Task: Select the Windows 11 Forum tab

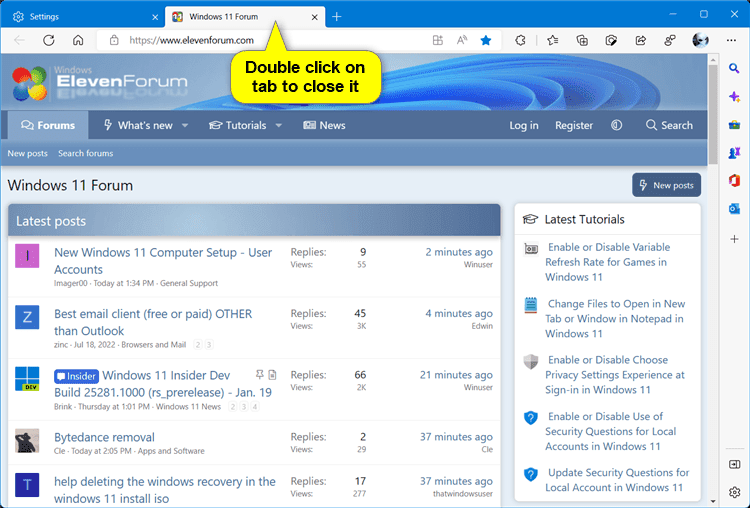Action: 245,17
